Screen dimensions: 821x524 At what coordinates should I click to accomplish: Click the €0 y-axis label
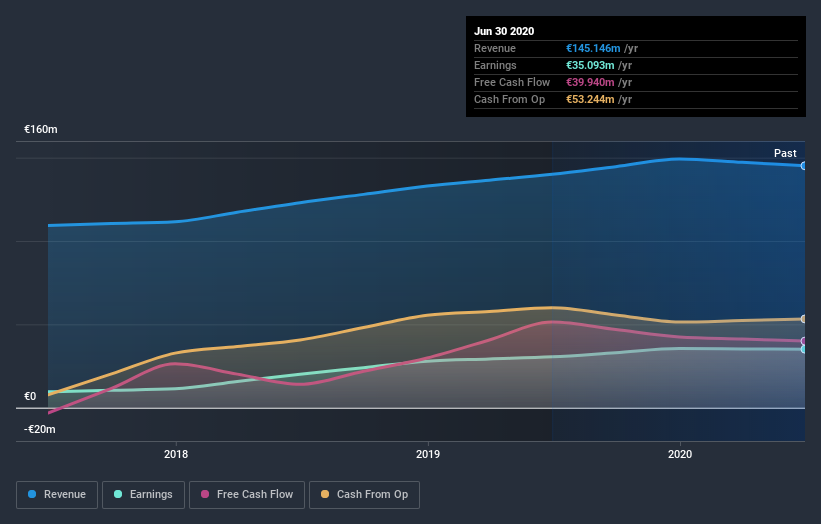30,396
